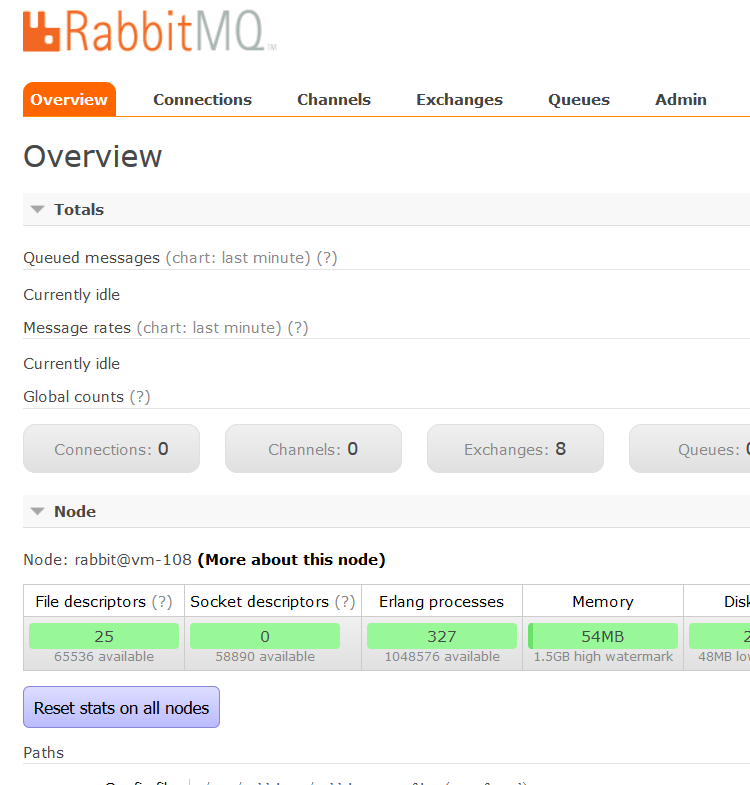Collapse the Node section triangle

38,511
